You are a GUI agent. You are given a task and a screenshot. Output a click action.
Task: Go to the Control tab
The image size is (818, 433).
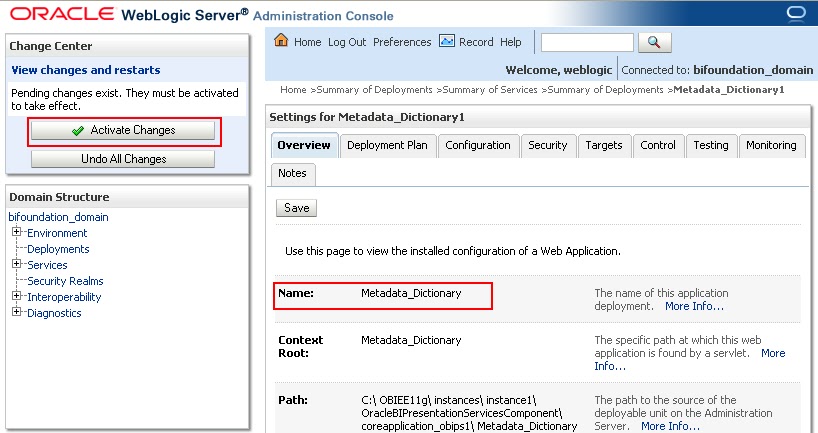(658, 146)
